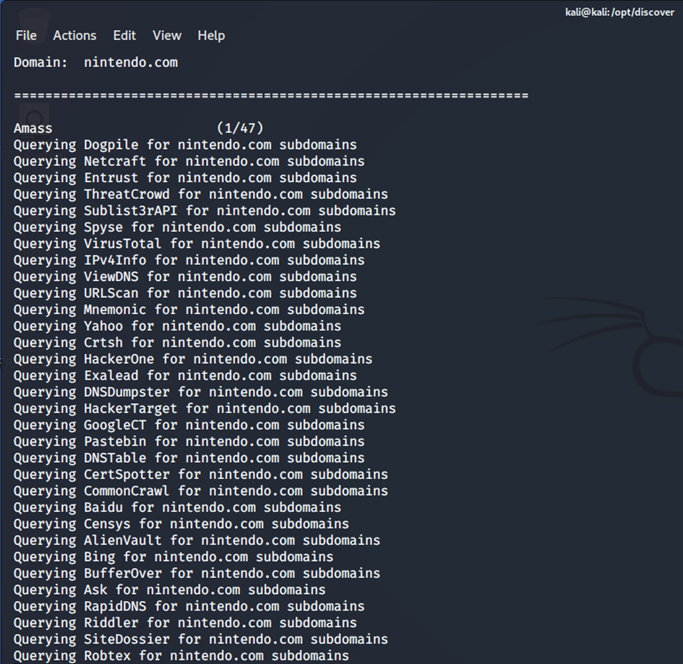The image size is (683, 664).
Task: Click the 'Querying Robtex' line
Action: 181,656
